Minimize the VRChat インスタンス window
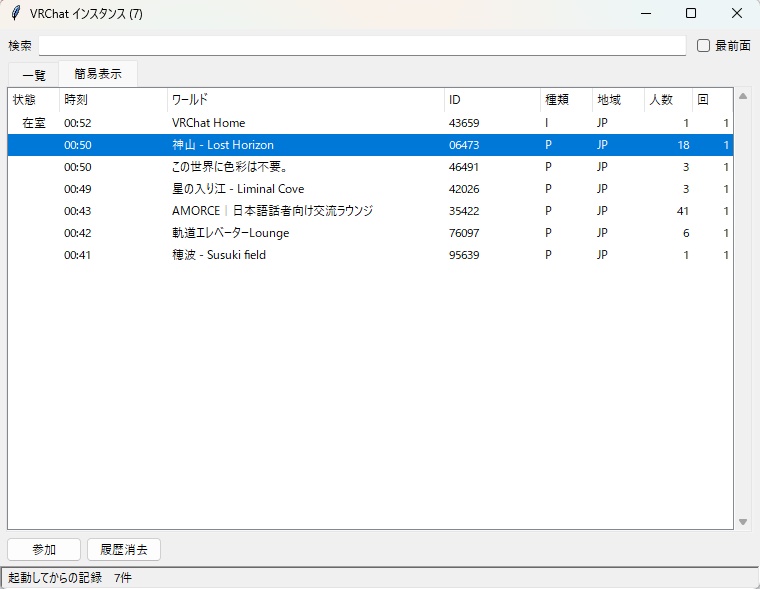760x589 pixels. tap(646, 14)
